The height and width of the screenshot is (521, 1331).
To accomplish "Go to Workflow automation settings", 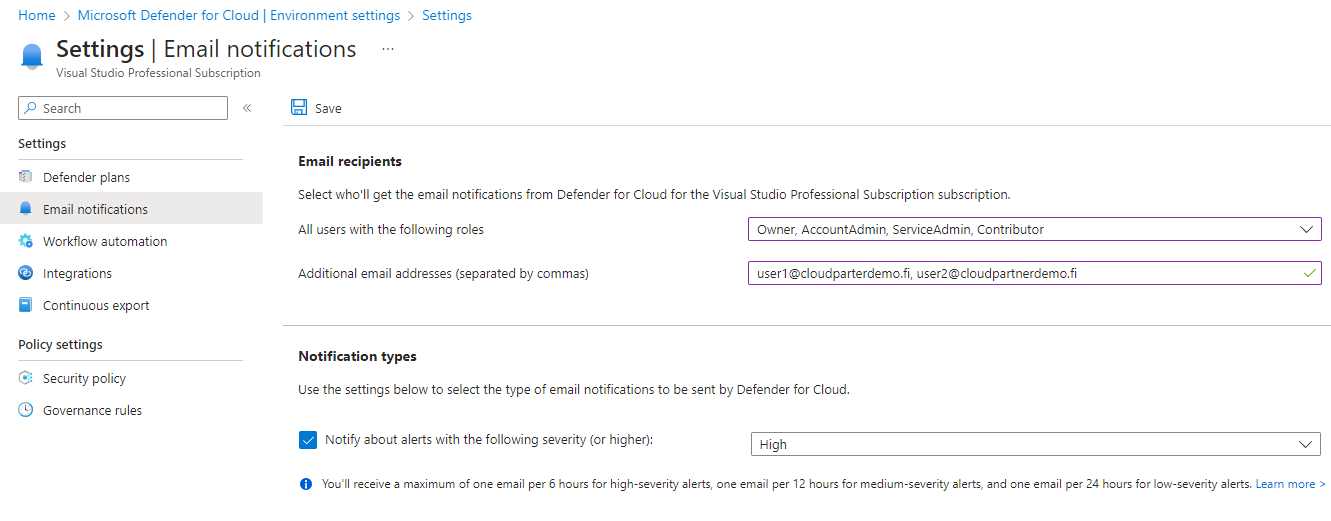I will (x=105, y=241).
